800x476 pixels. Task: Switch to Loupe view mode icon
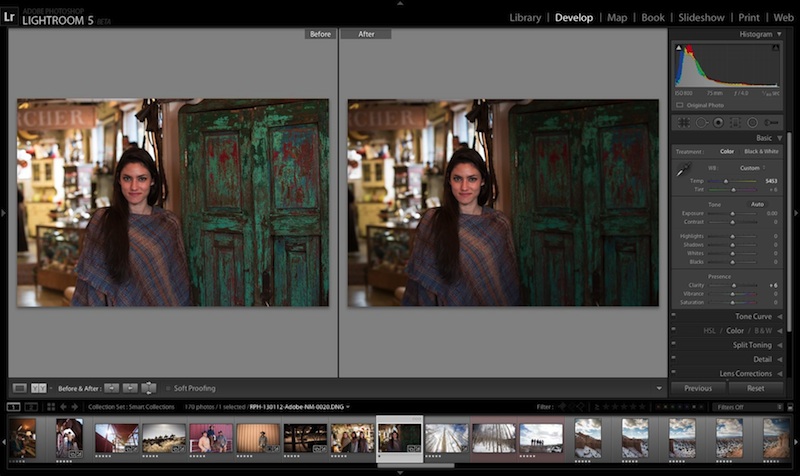pyautogui.click(x=19, y=388)
